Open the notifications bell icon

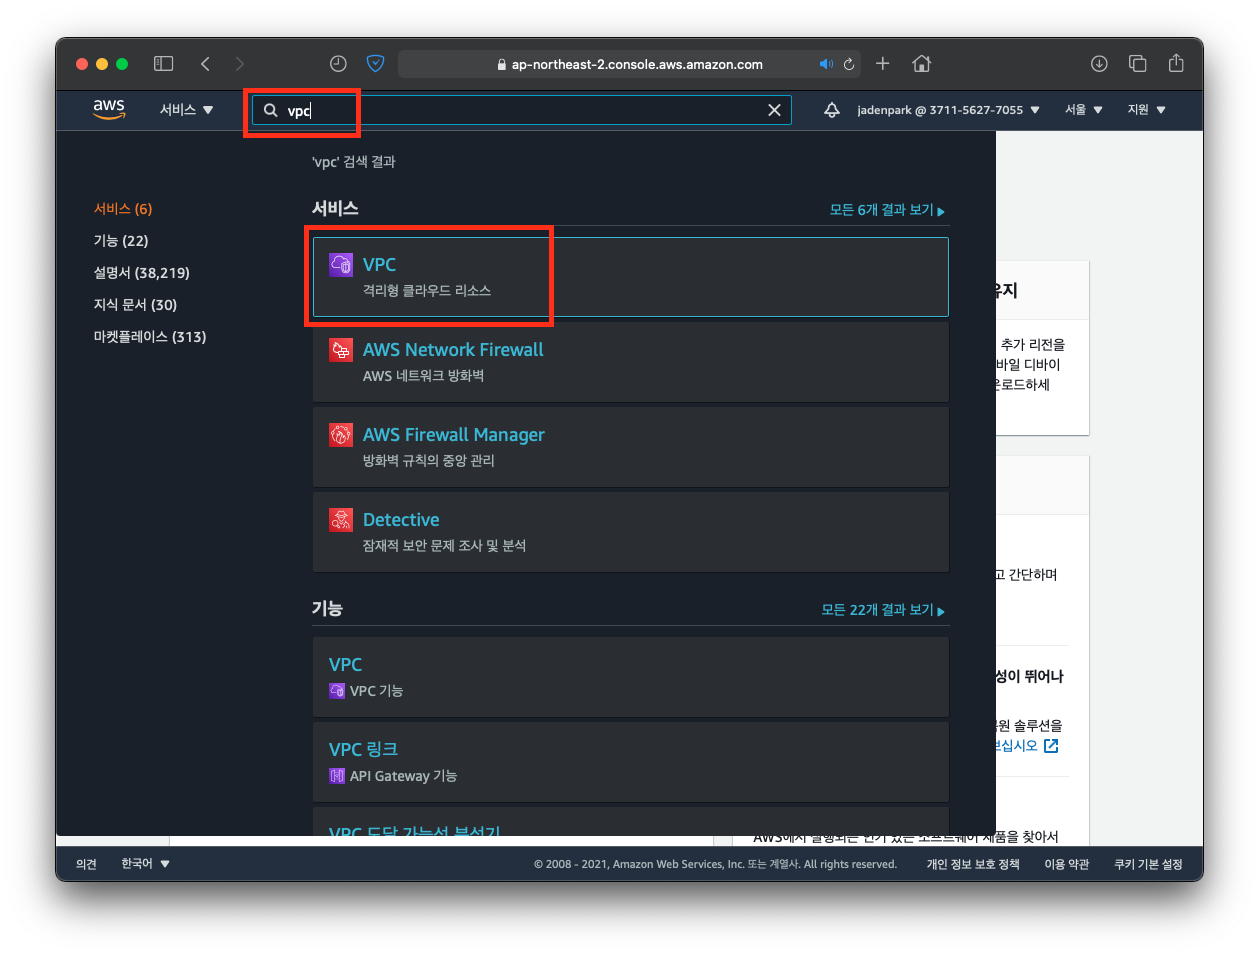pyautogui.click(x=832, y=110)
